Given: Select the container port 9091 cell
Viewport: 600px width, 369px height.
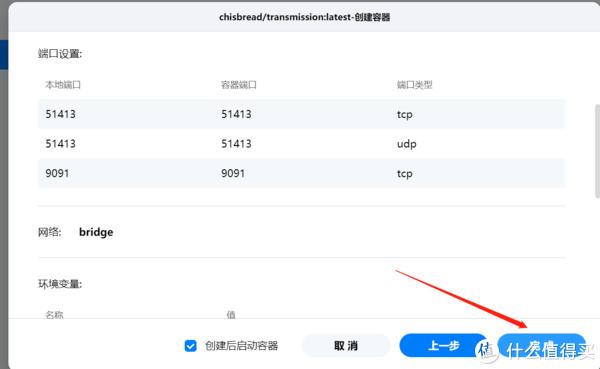Looking at the screenshot, I should pyautogui.click(x=233, y=173).
